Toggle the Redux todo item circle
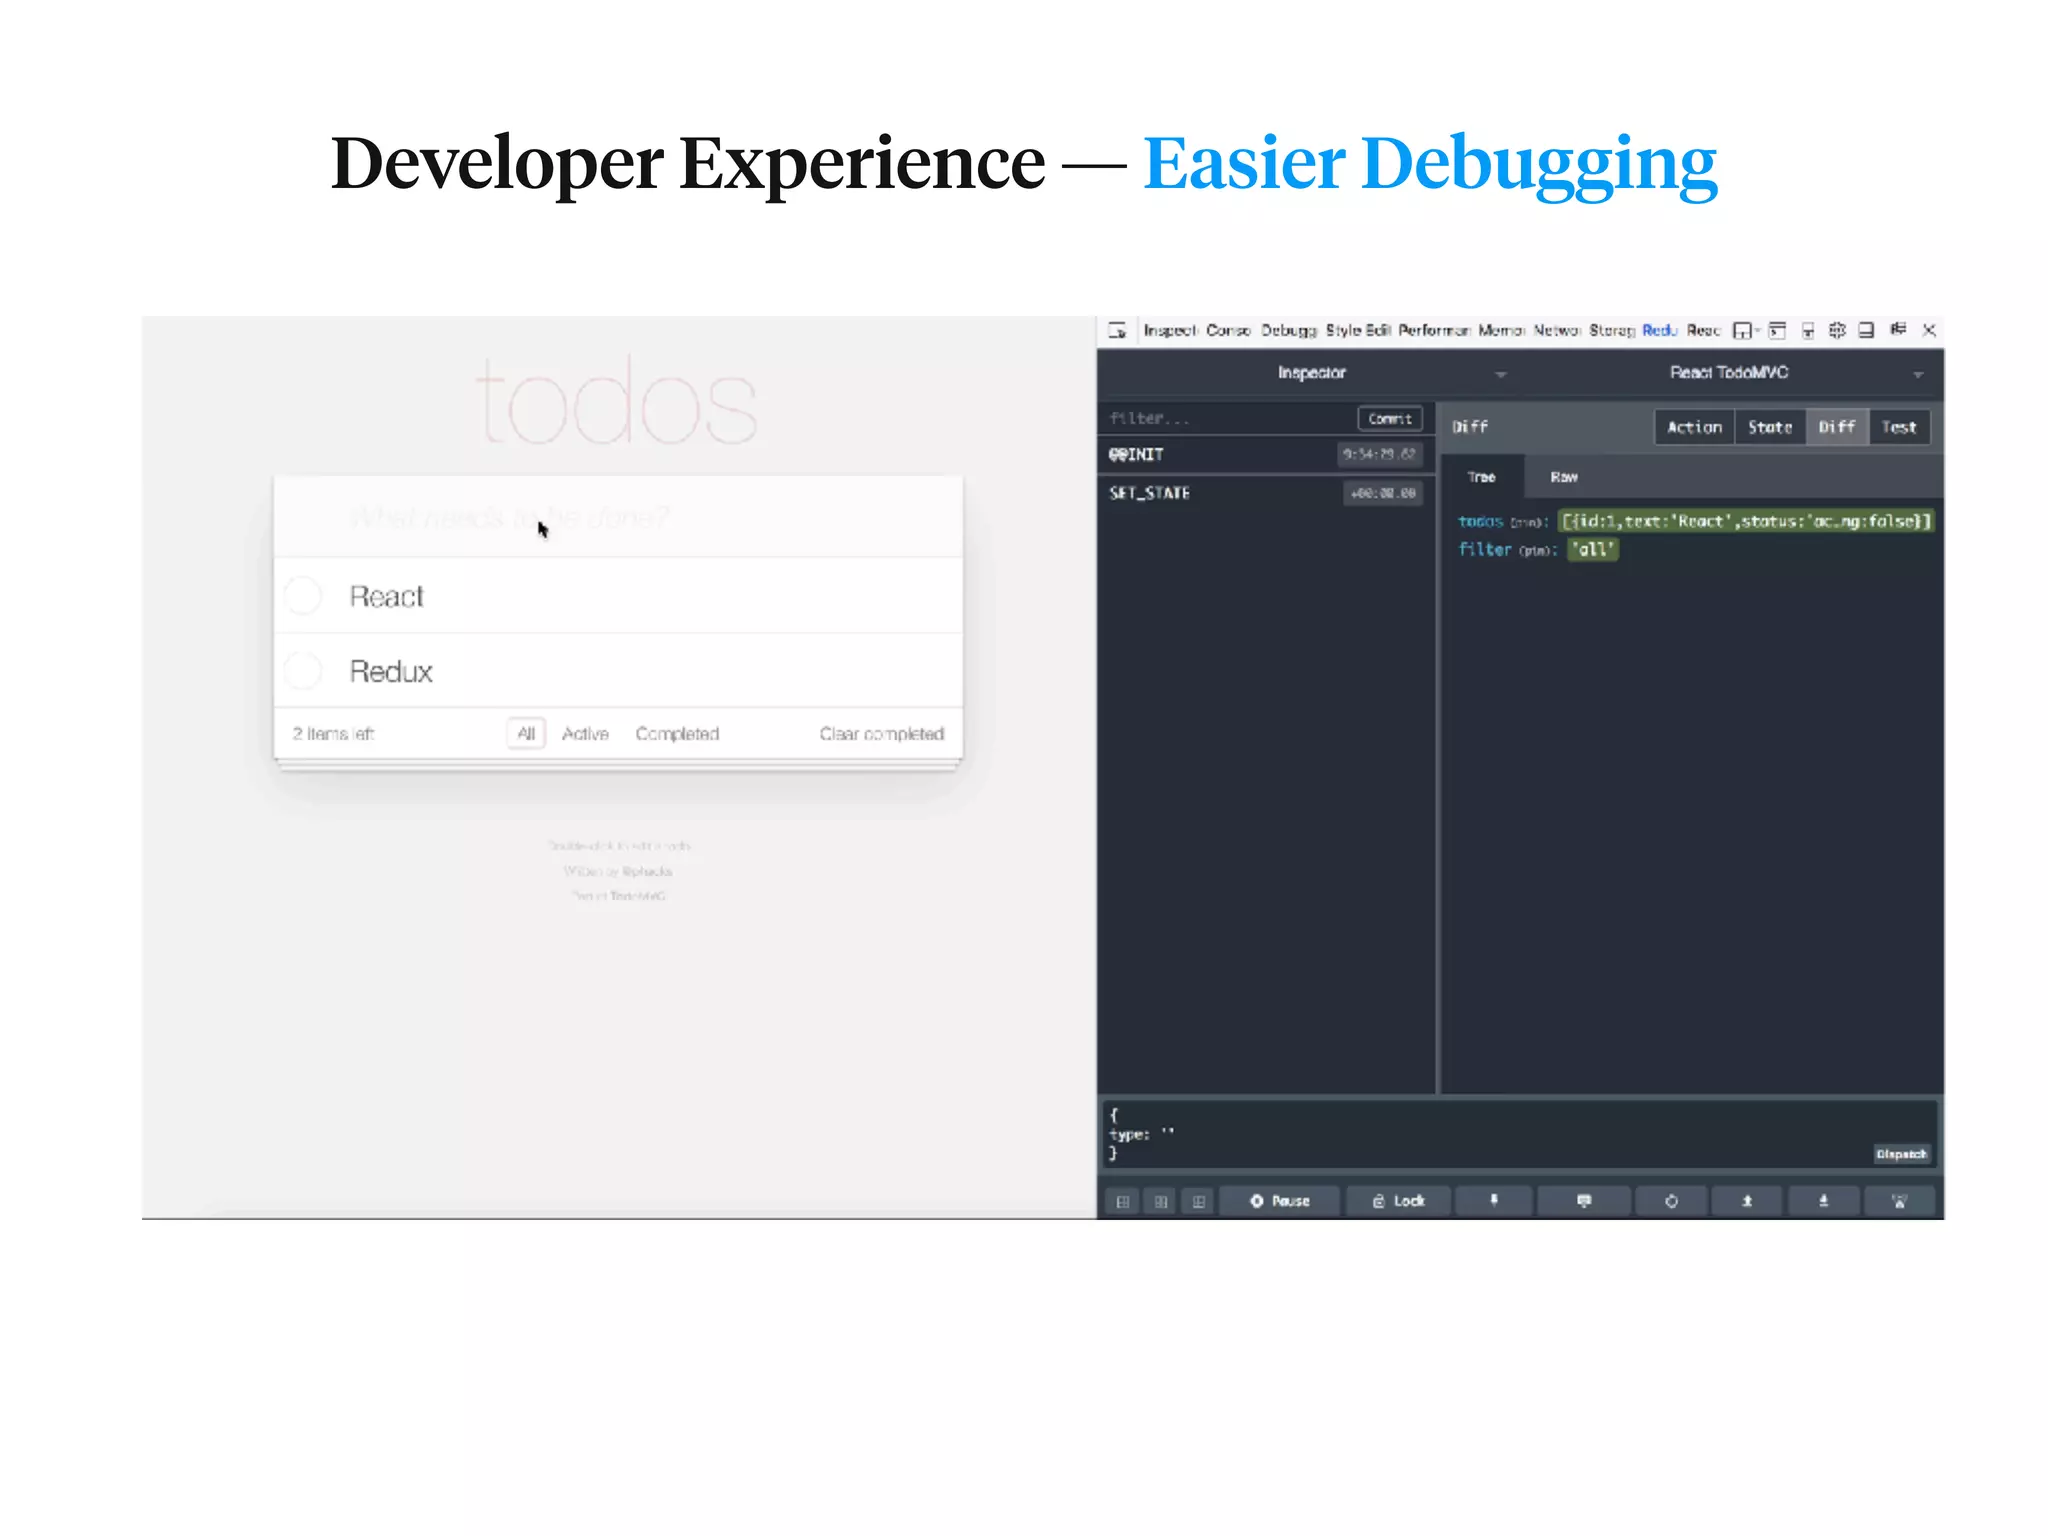This screenshot has width=2048, height=1536. click(303, 670)
